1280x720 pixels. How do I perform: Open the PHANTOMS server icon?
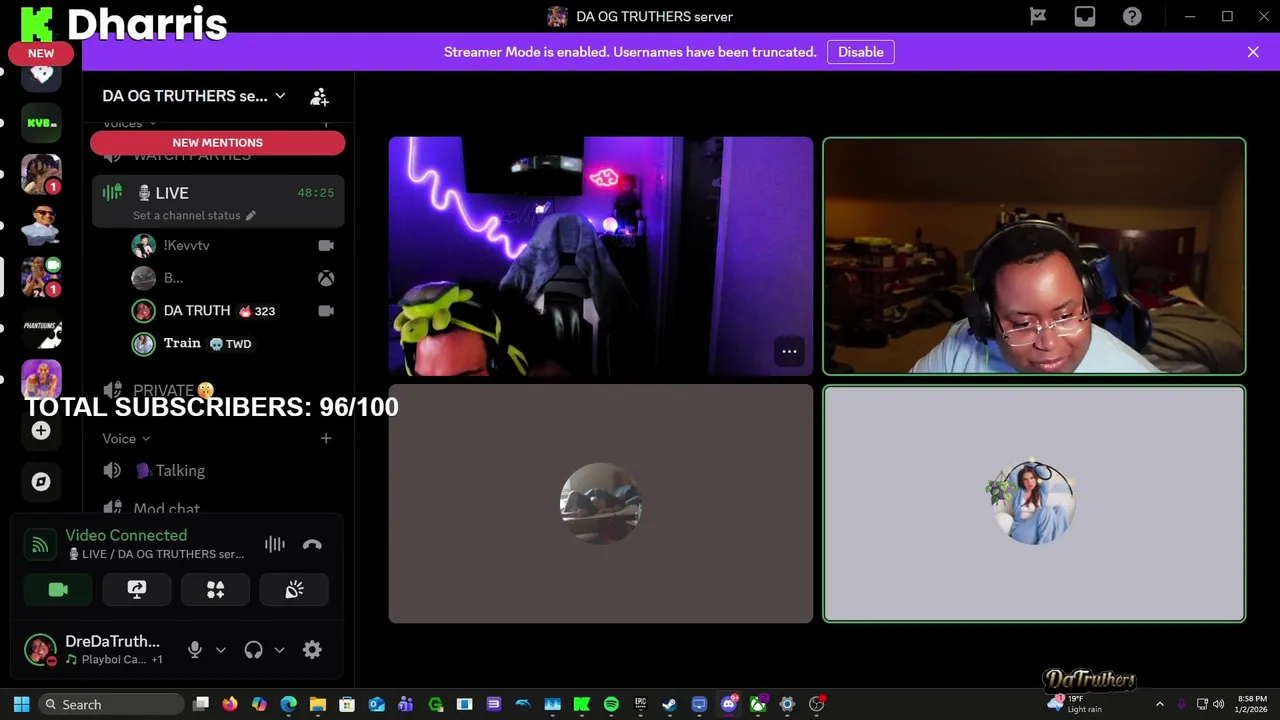point(41,327)
